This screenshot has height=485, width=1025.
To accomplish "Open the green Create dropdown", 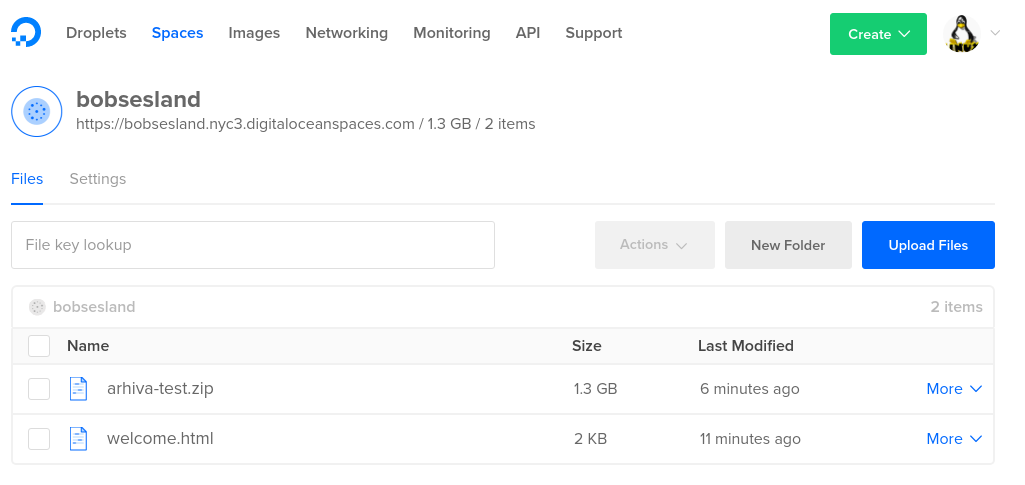I will point(878,34).
